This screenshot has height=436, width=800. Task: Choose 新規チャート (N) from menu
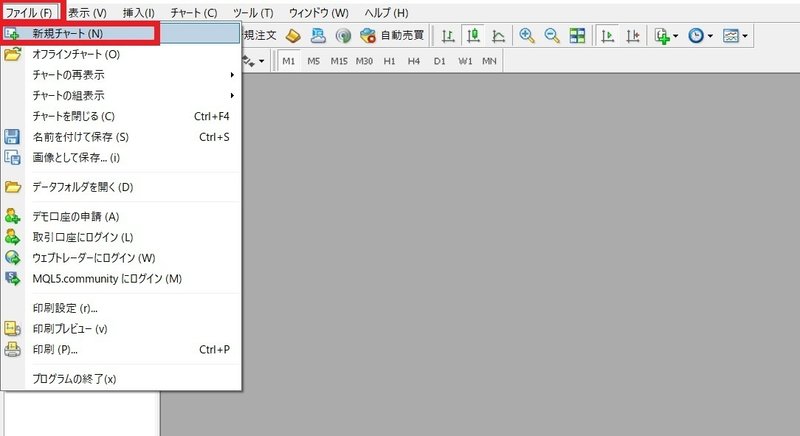coord(120,34)
